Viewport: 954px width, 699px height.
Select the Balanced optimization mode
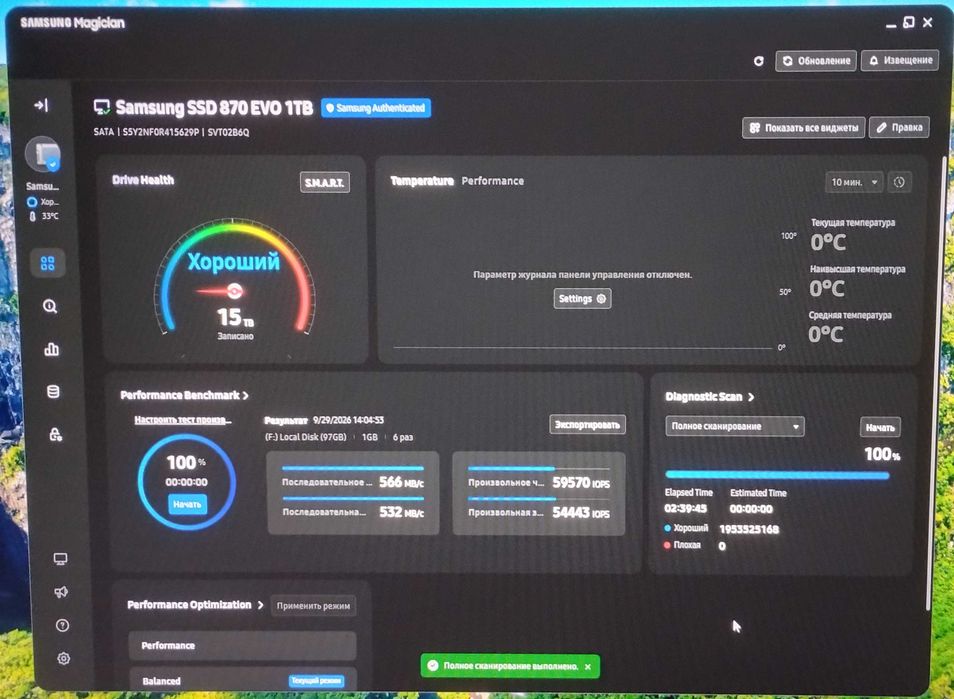pos(242,680)
